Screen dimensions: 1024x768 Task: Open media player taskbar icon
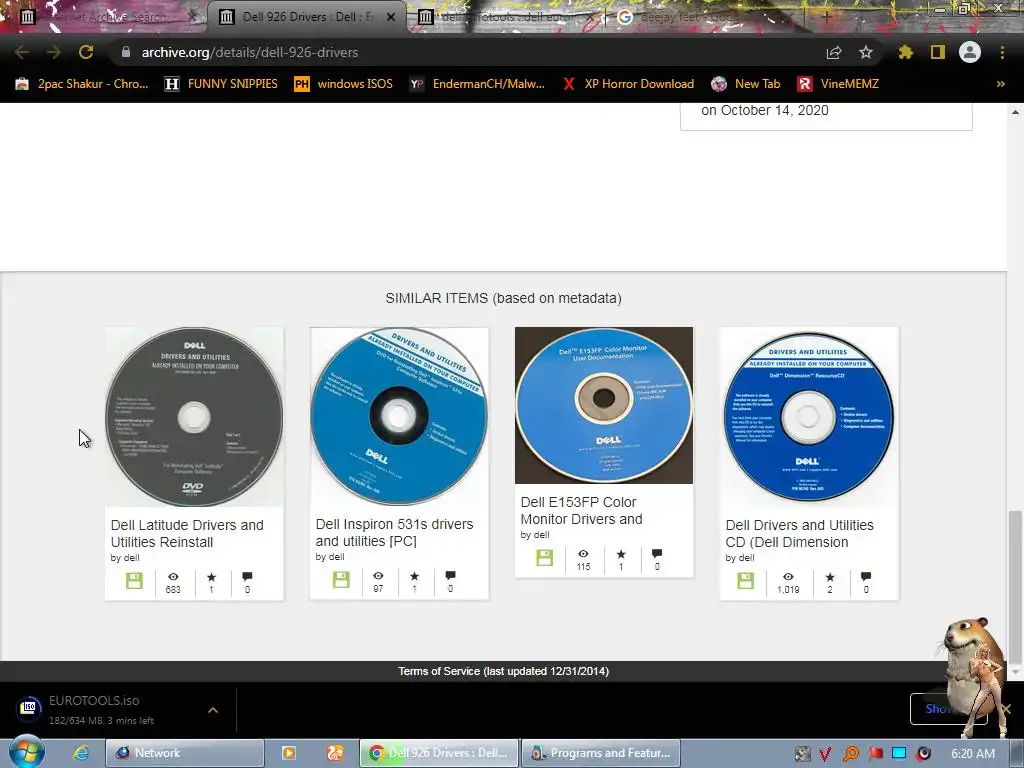(x=289, y=753)
